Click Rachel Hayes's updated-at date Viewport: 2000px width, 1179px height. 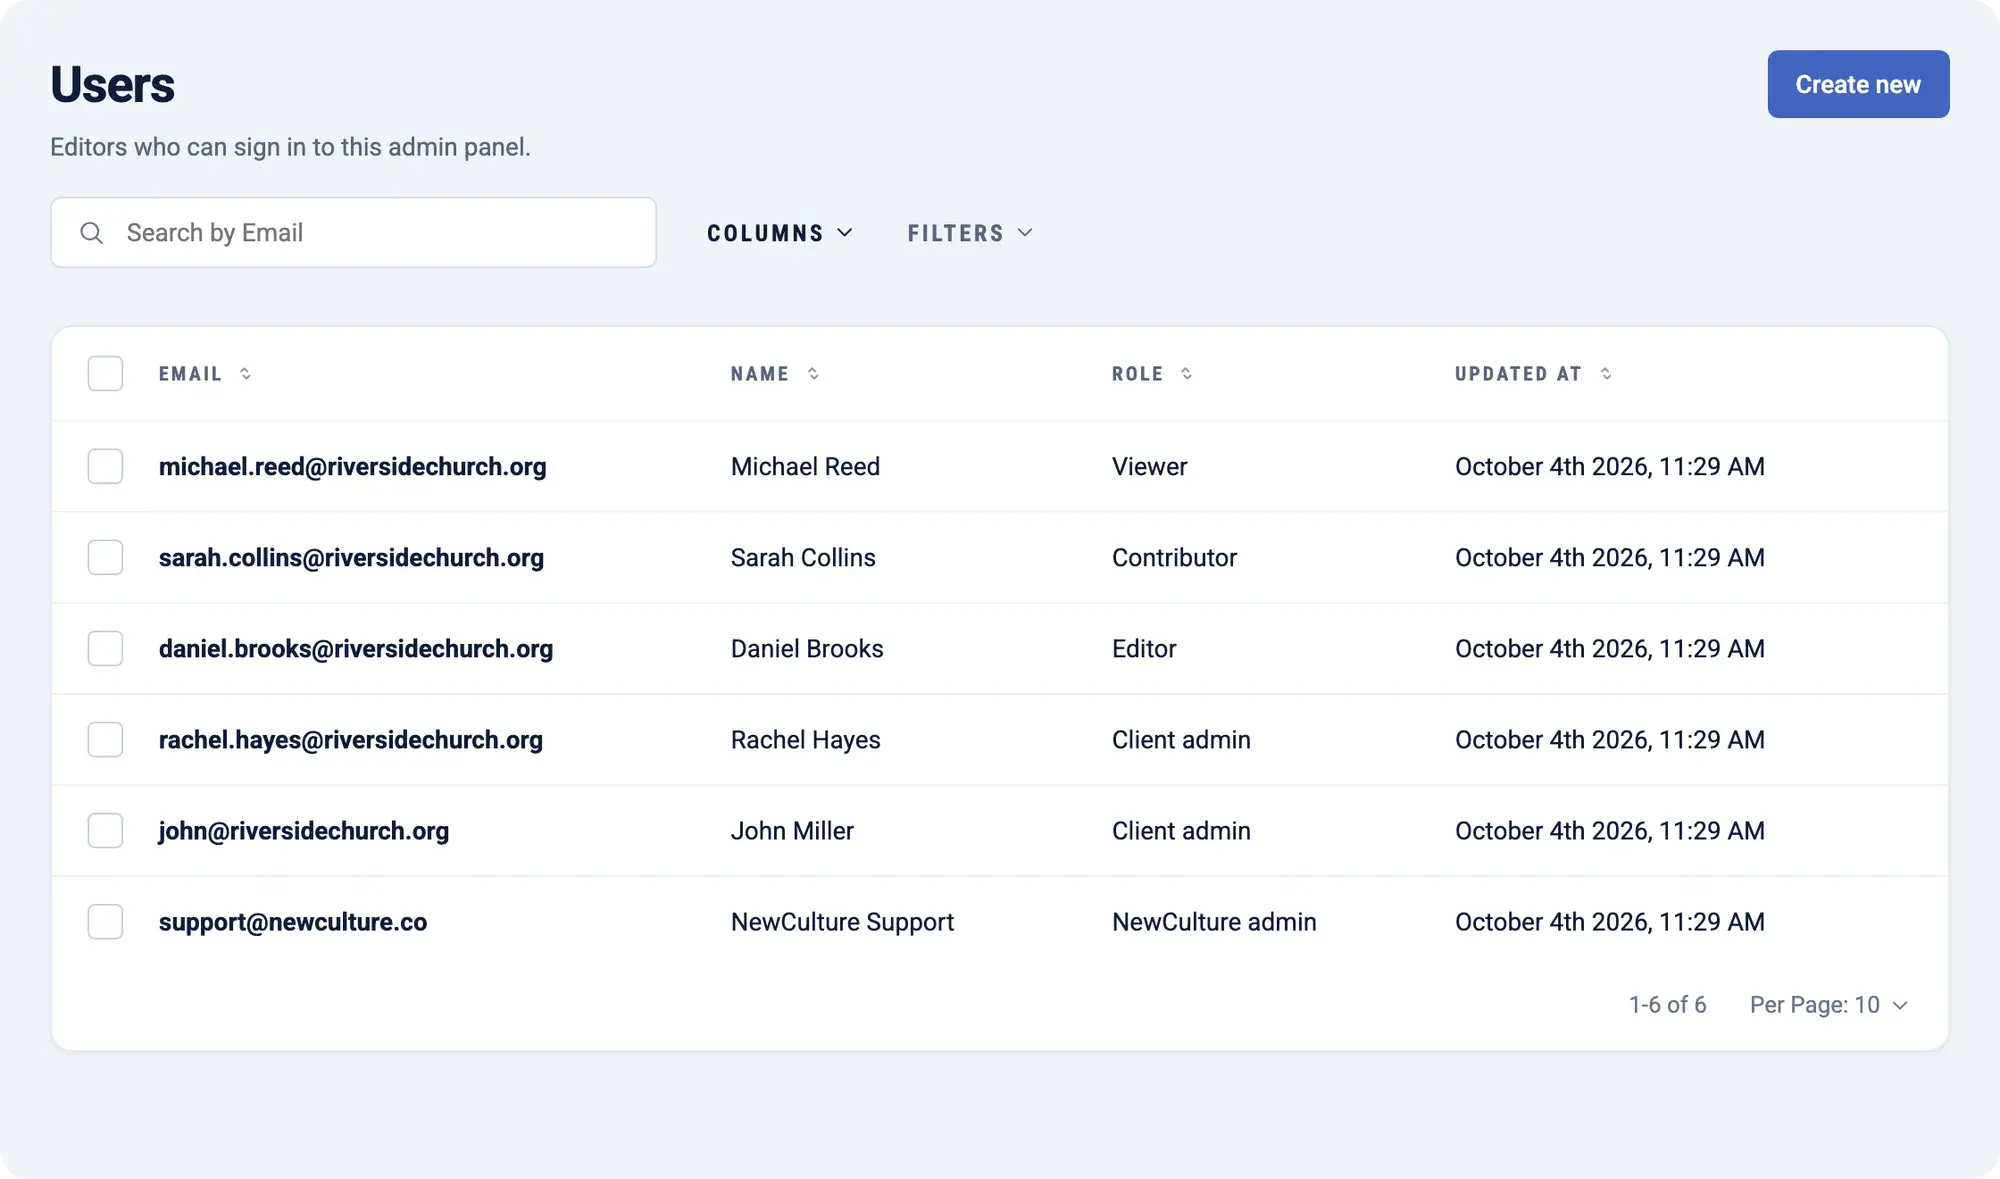coord(1609,740)
